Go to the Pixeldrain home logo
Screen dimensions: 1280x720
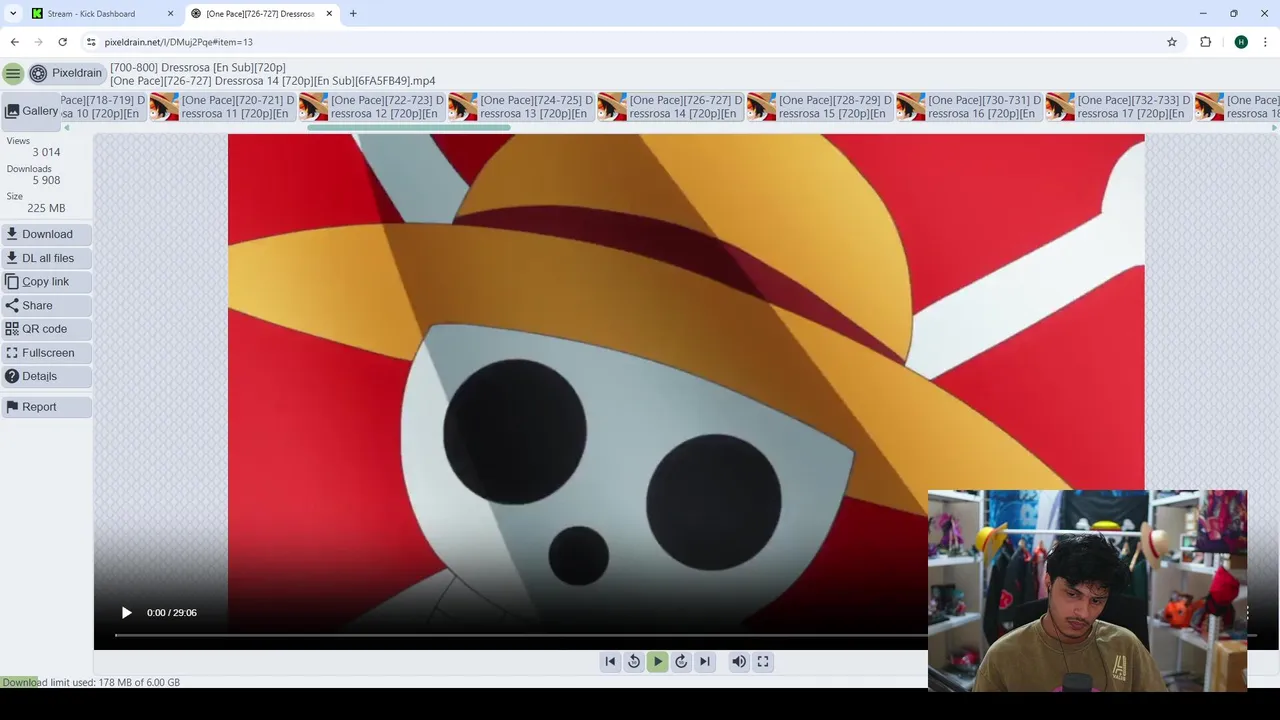[66, 73]
